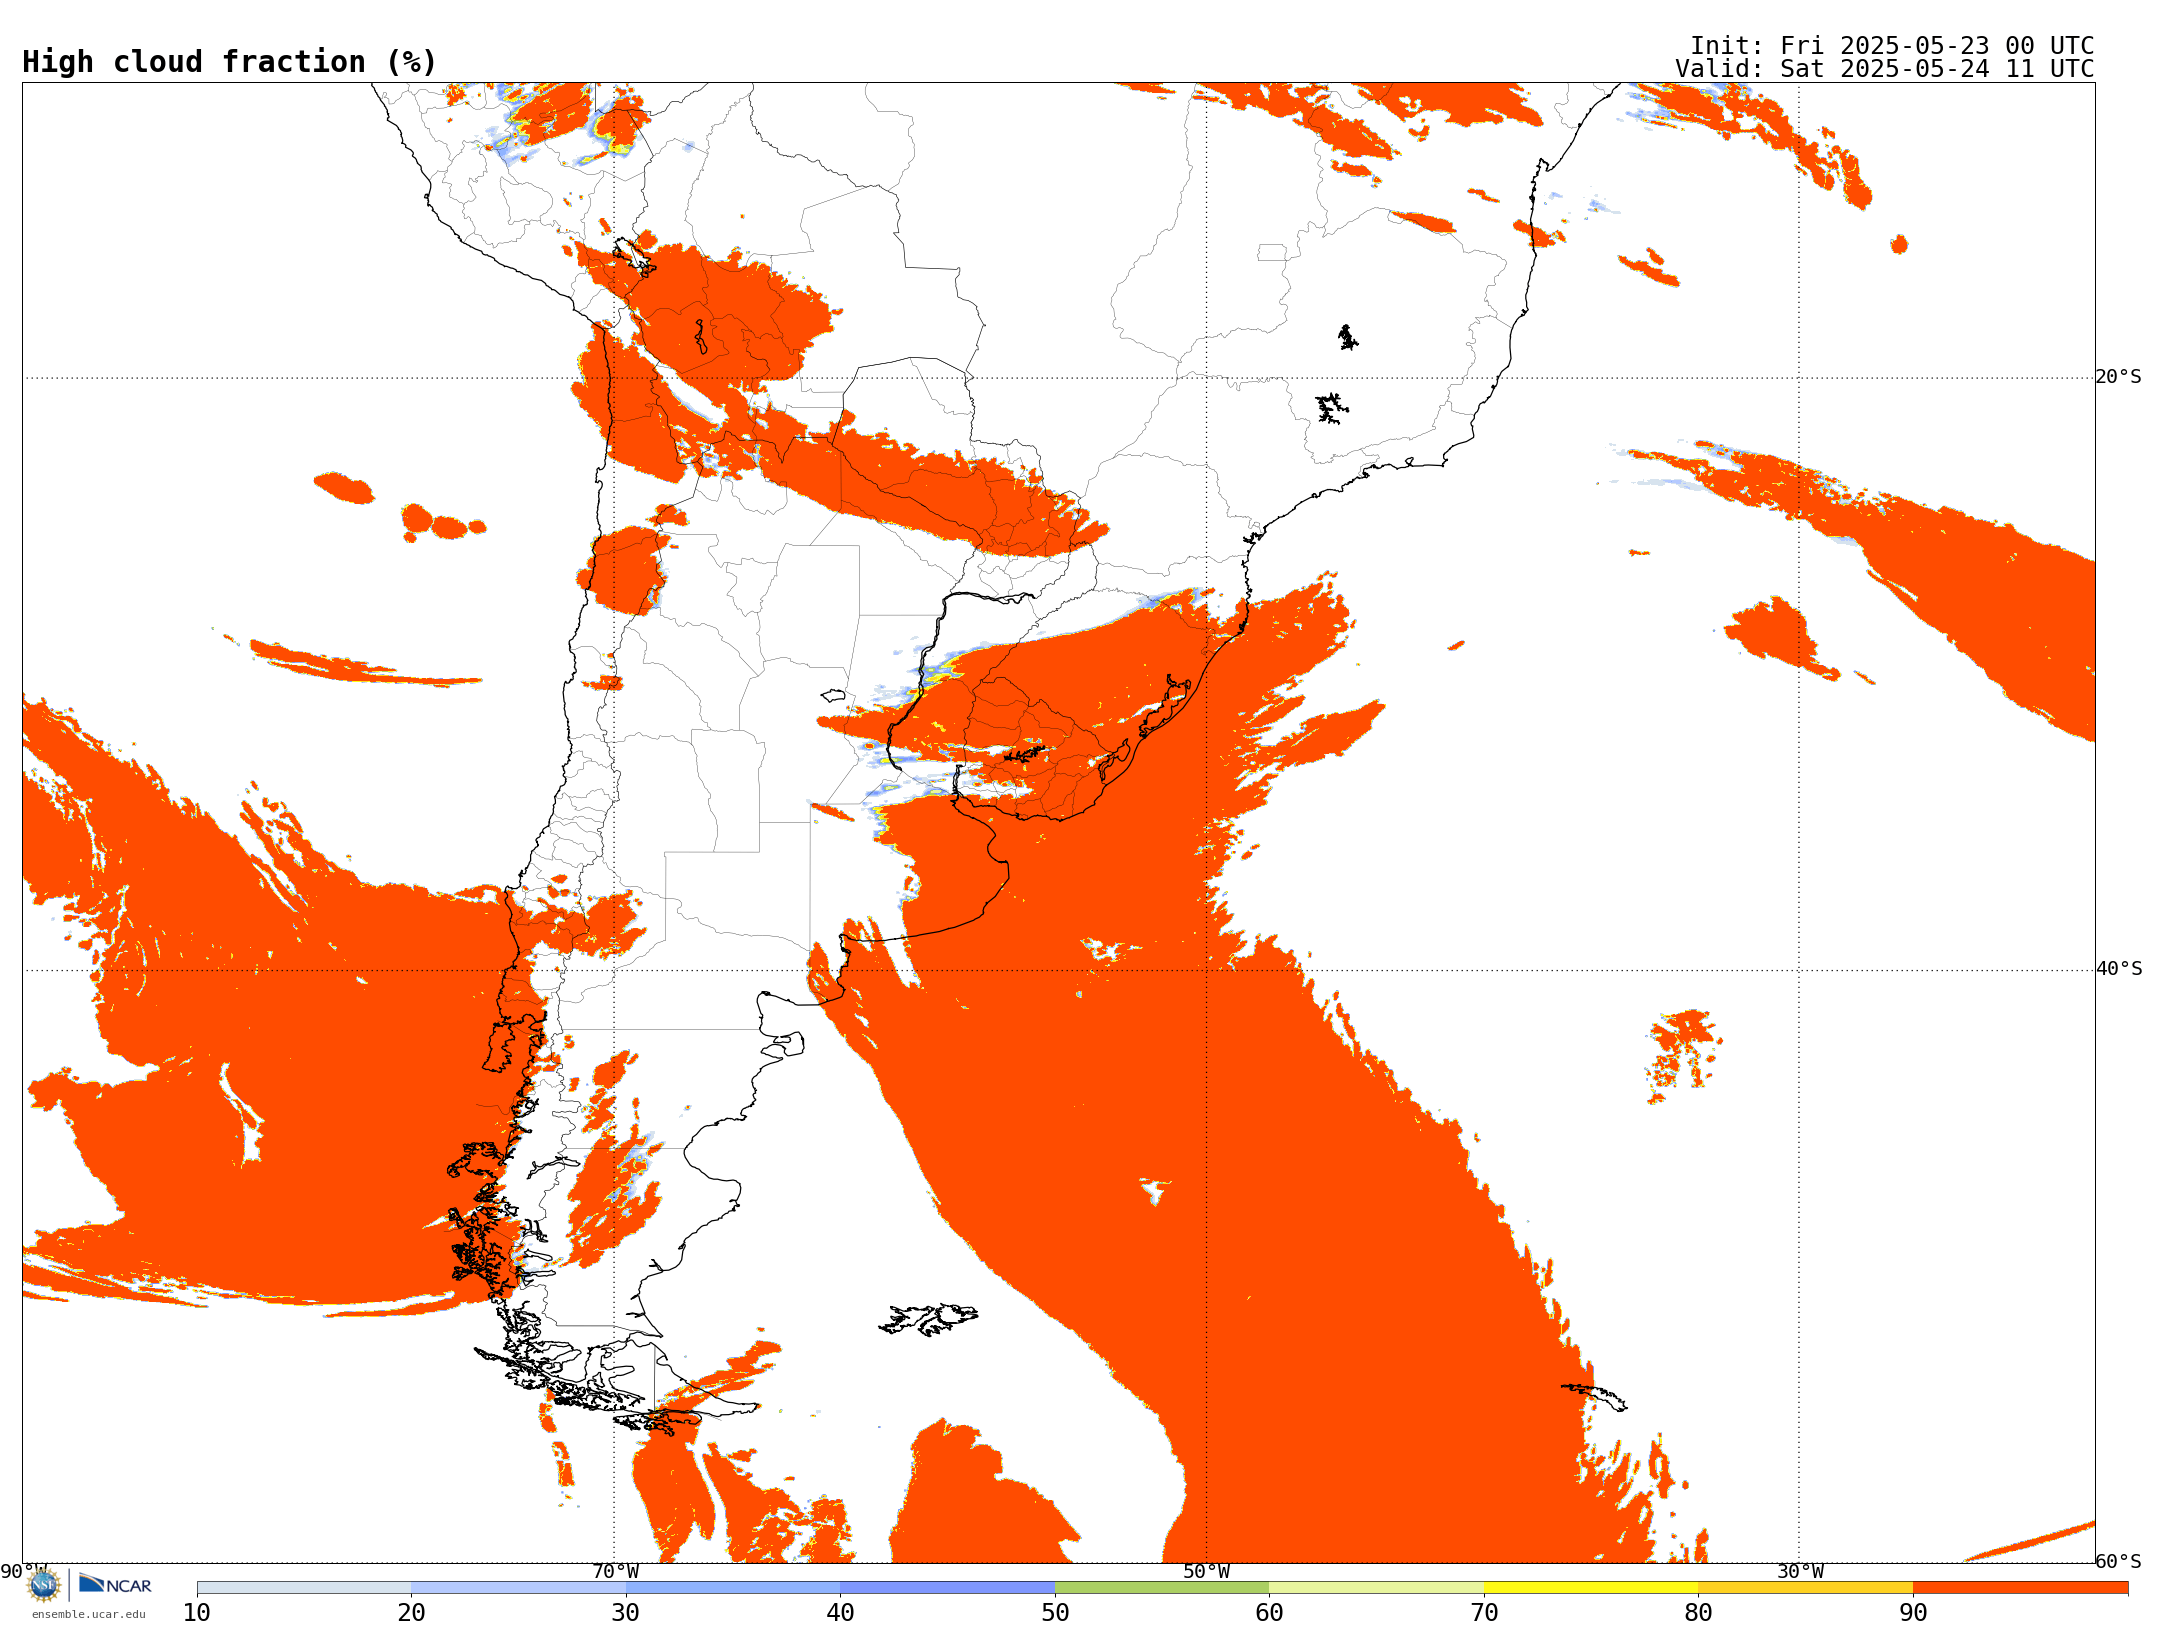
Task: Click the Init date and time text
Action: point(1891,46)
